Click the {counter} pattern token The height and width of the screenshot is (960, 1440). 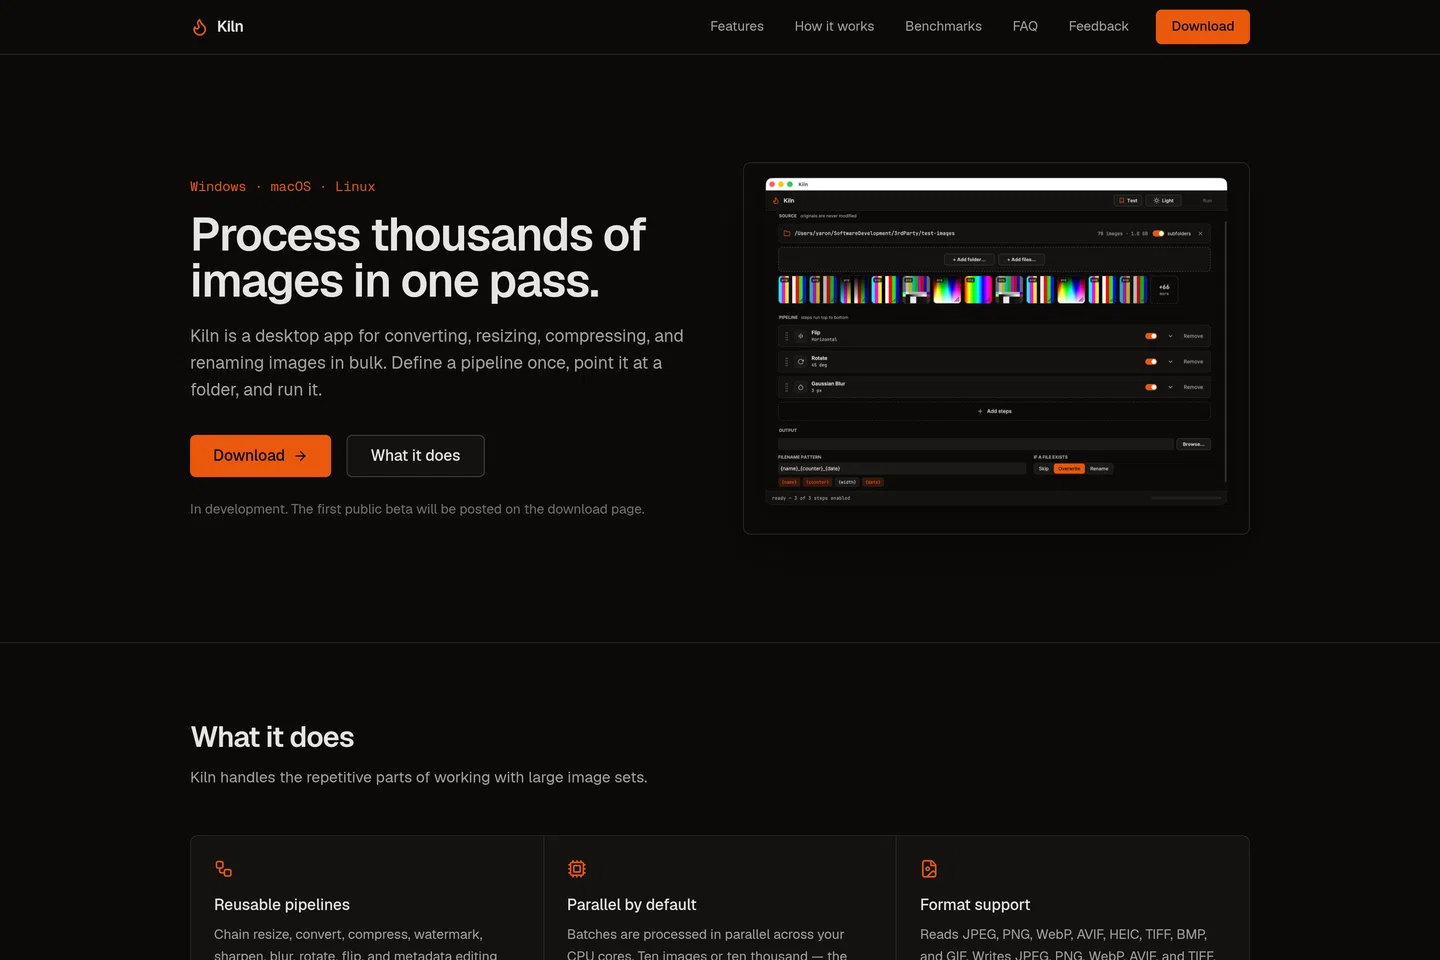pyautogui.click(x=817, y=482)
